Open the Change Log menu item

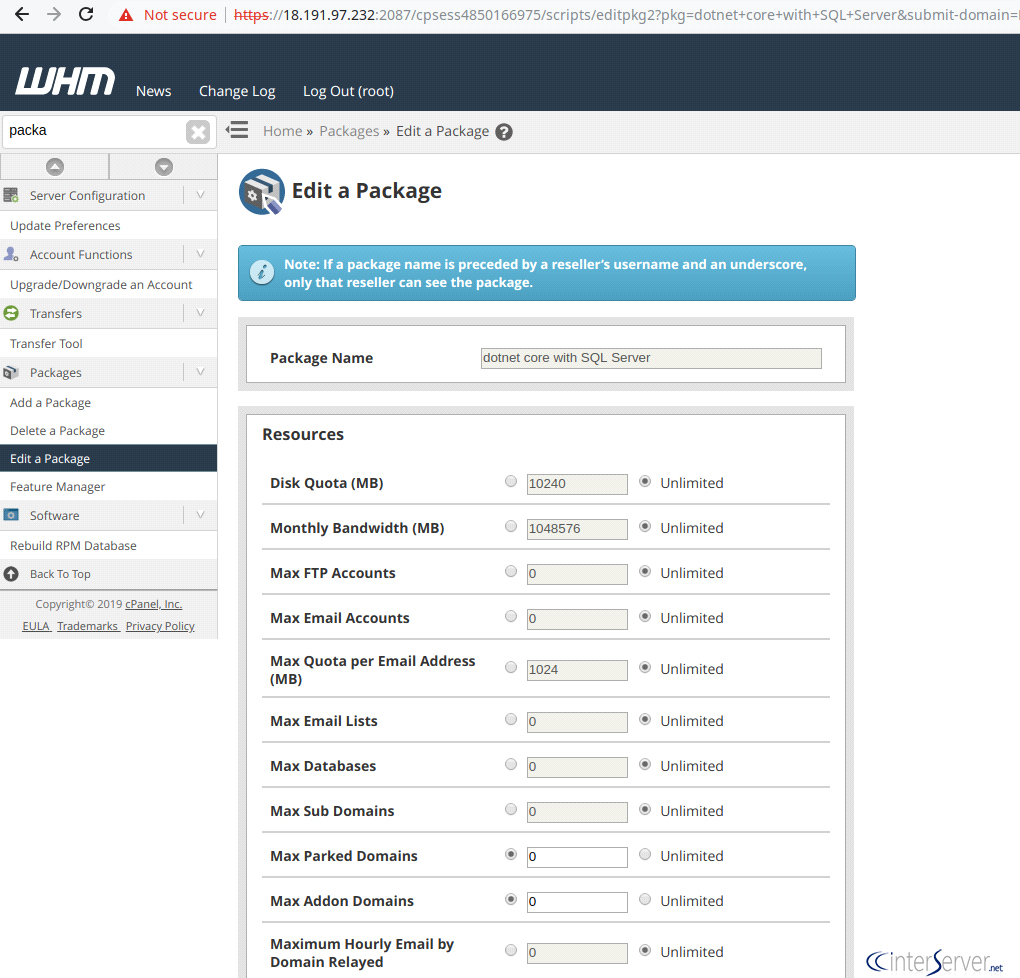point(237,91)
